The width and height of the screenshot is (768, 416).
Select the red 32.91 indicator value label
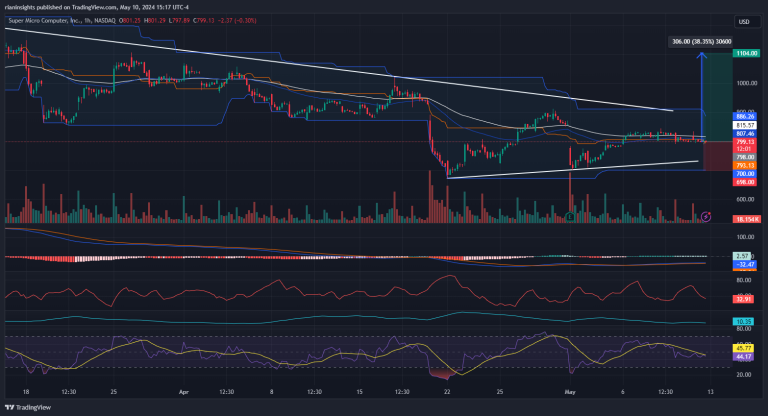point(744,298)
